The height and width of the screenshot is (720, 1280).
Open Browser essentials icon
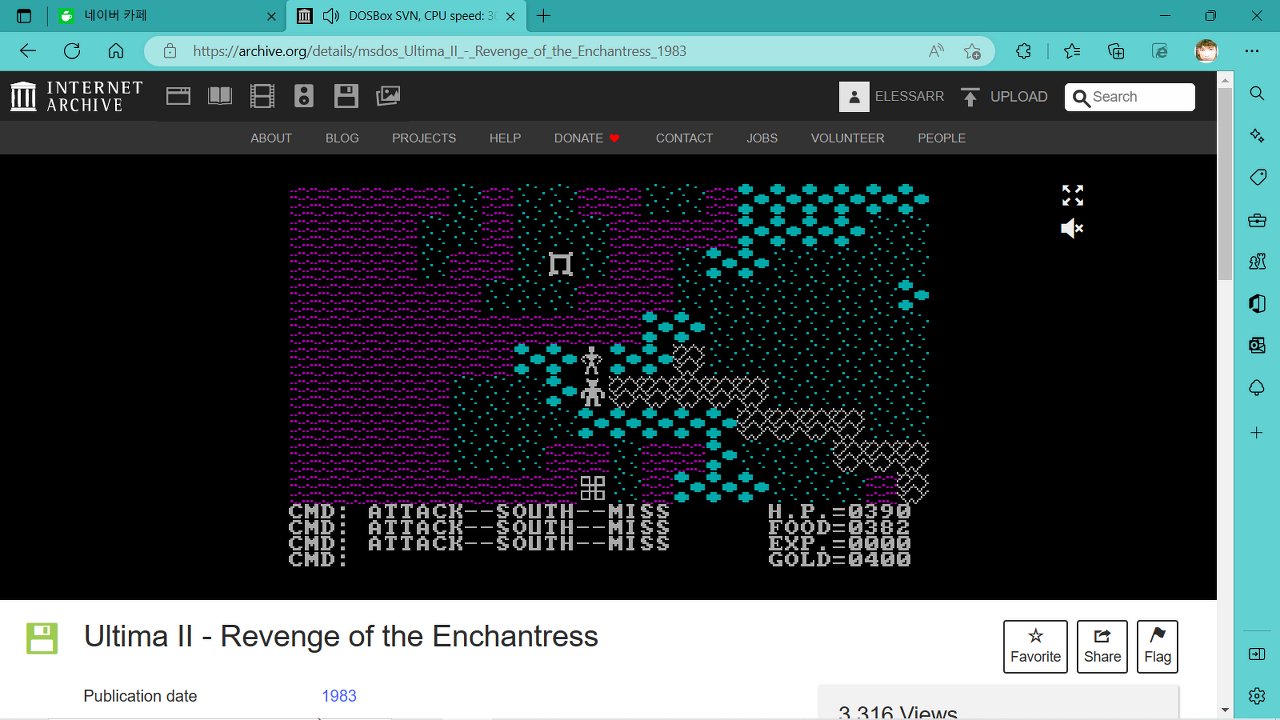(1160, 51)
